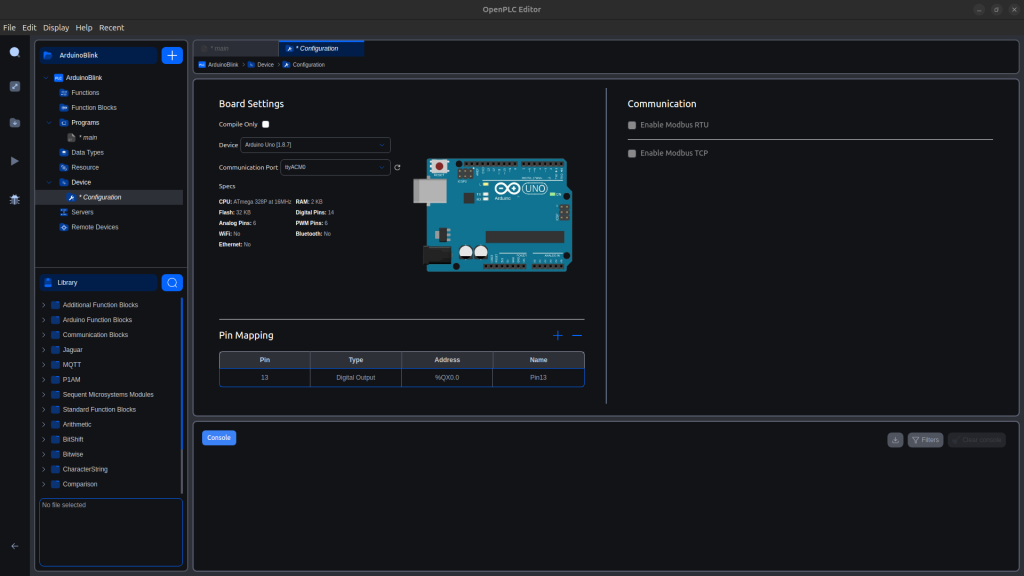Expand Sequent Microsystems Modules library

point(44,394)
